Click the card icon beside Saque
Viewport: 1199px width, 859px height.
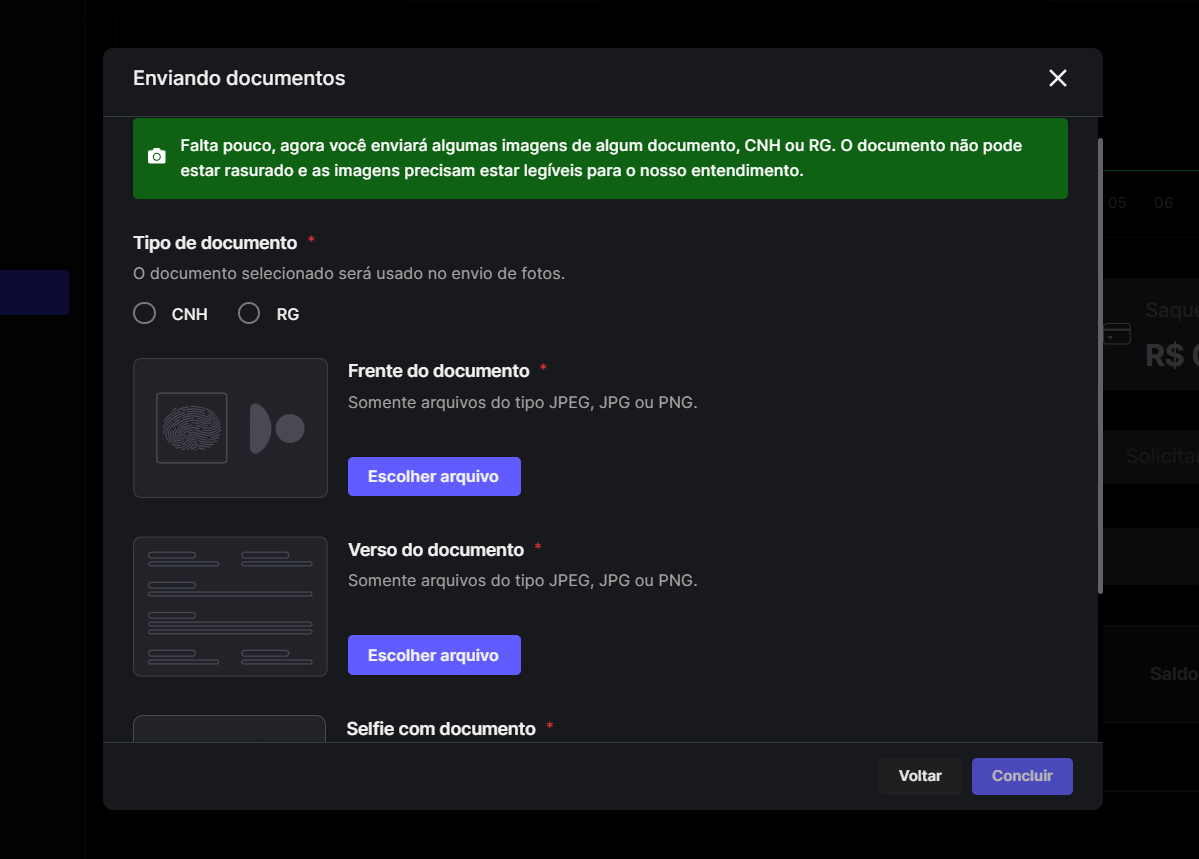(1117, 334)
